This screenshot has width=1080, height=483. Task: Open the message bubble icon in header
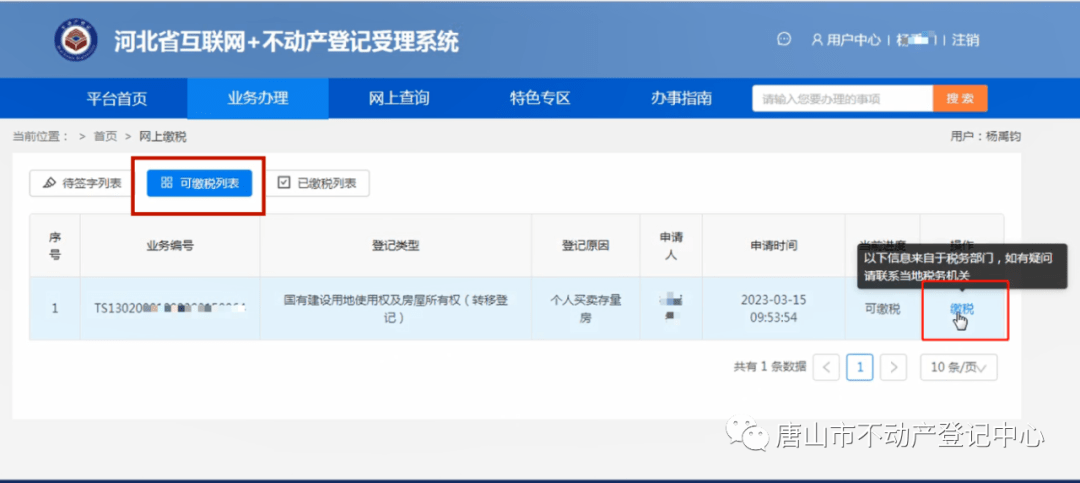784,40
